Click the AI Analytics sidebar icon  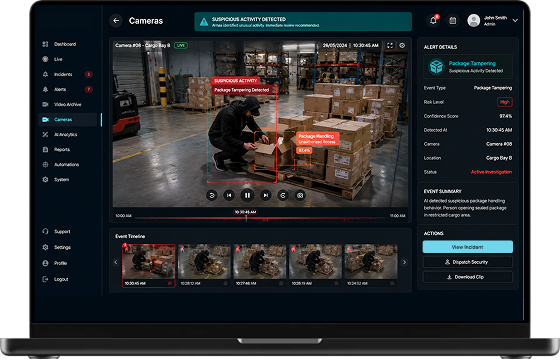pos(45,135)
